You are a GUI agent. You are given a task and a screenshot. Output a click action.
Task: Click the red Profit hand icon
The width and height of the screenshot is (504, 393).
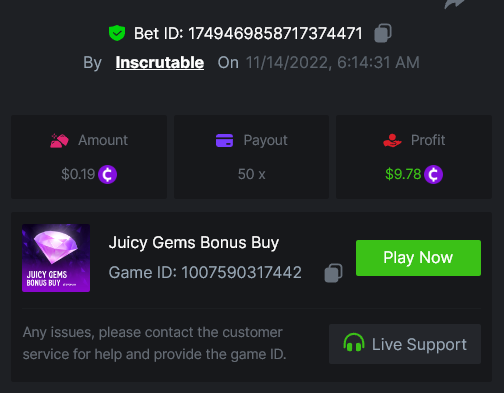[392, 140]
